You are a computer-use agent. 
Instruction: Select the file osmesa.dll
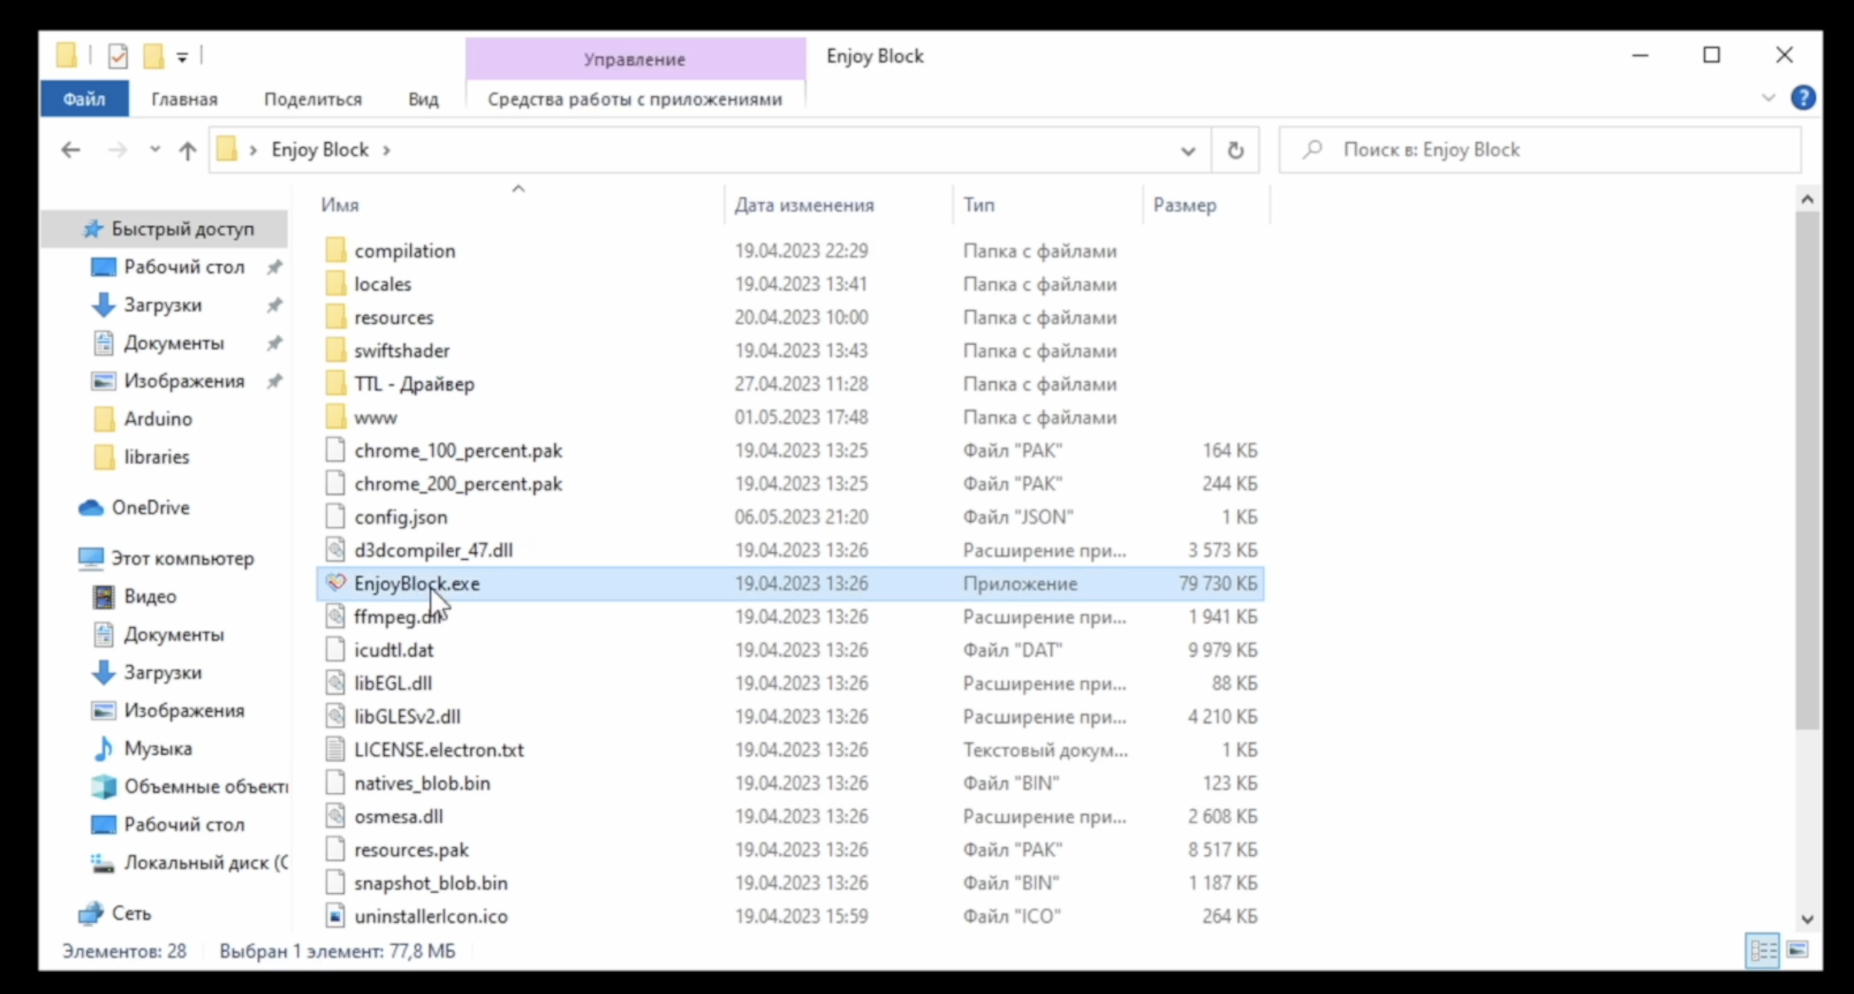[398, 816]
